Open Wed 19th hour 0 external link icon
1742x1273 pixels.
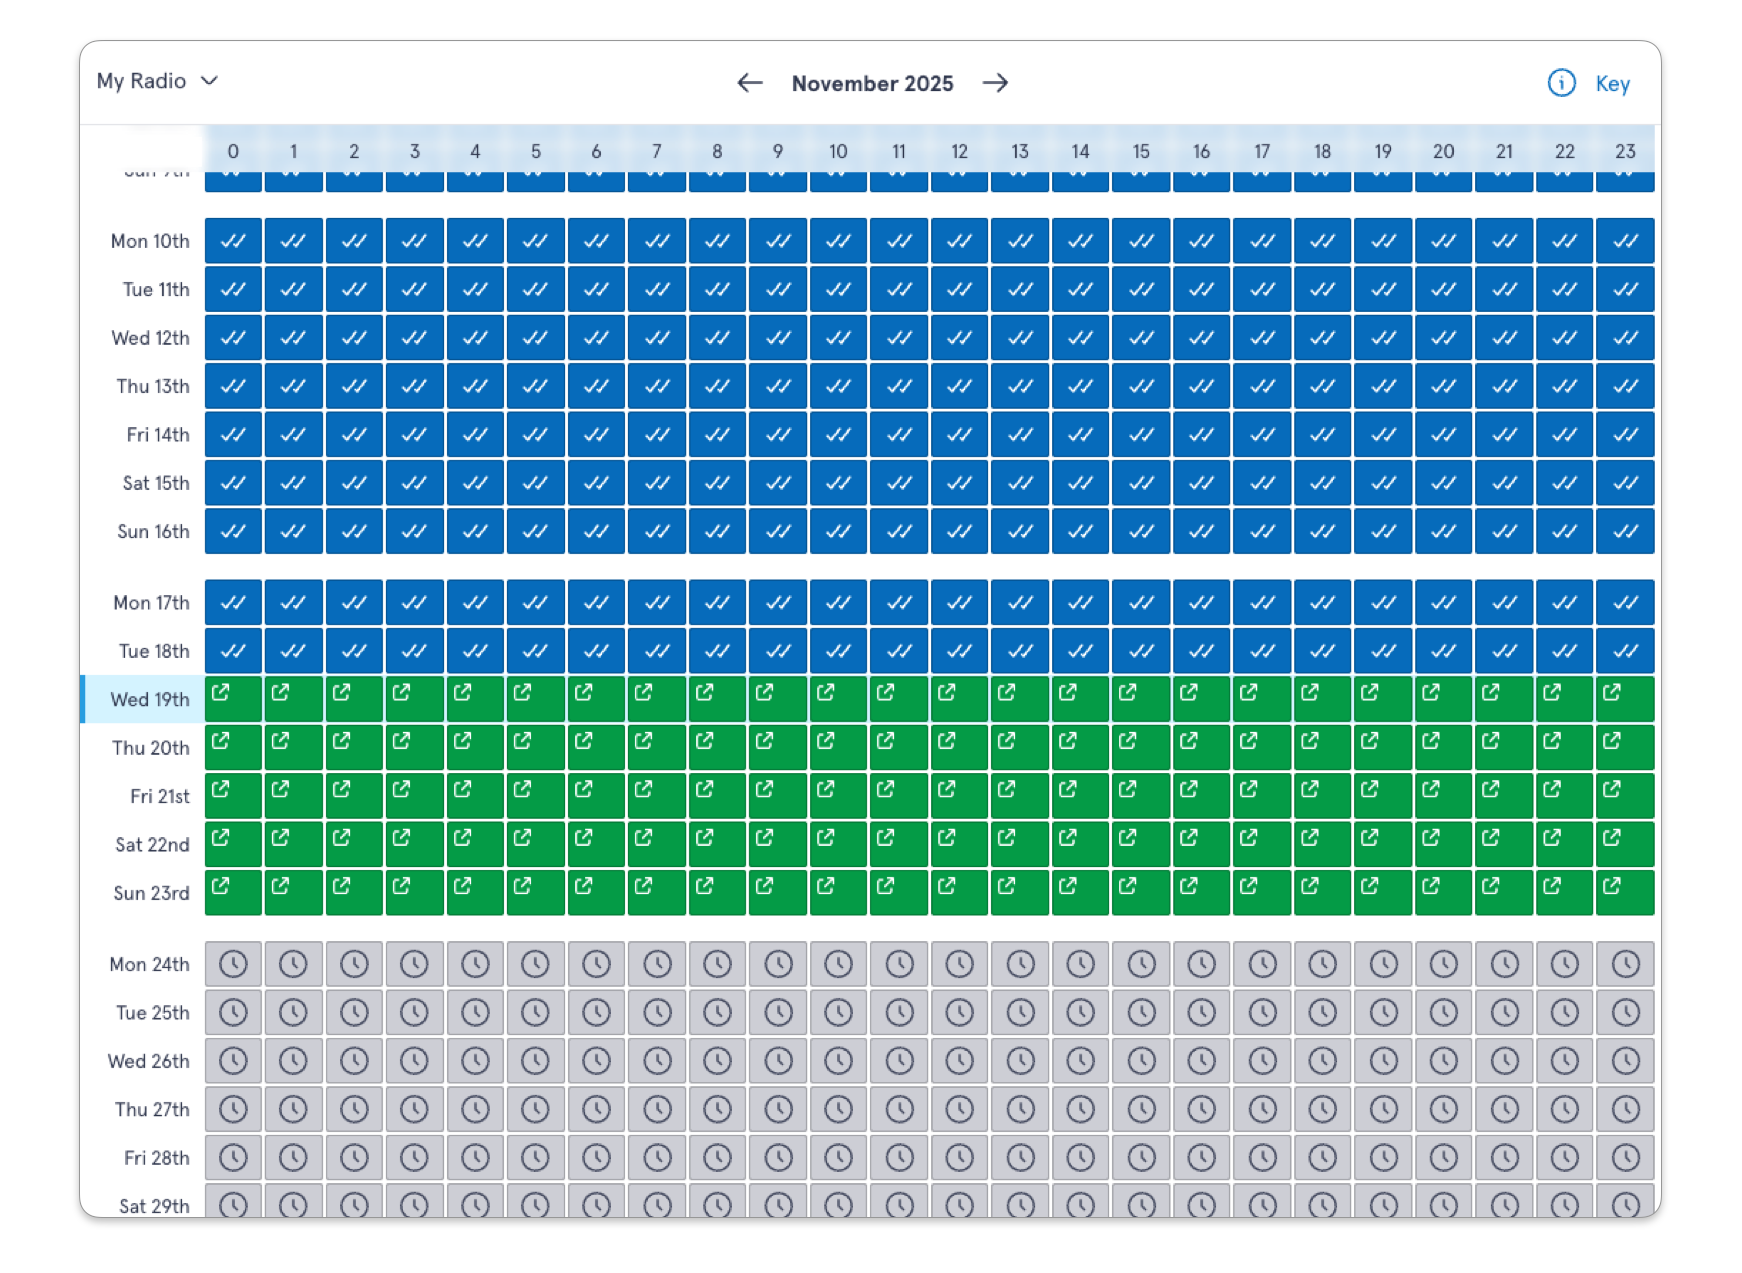221,692
